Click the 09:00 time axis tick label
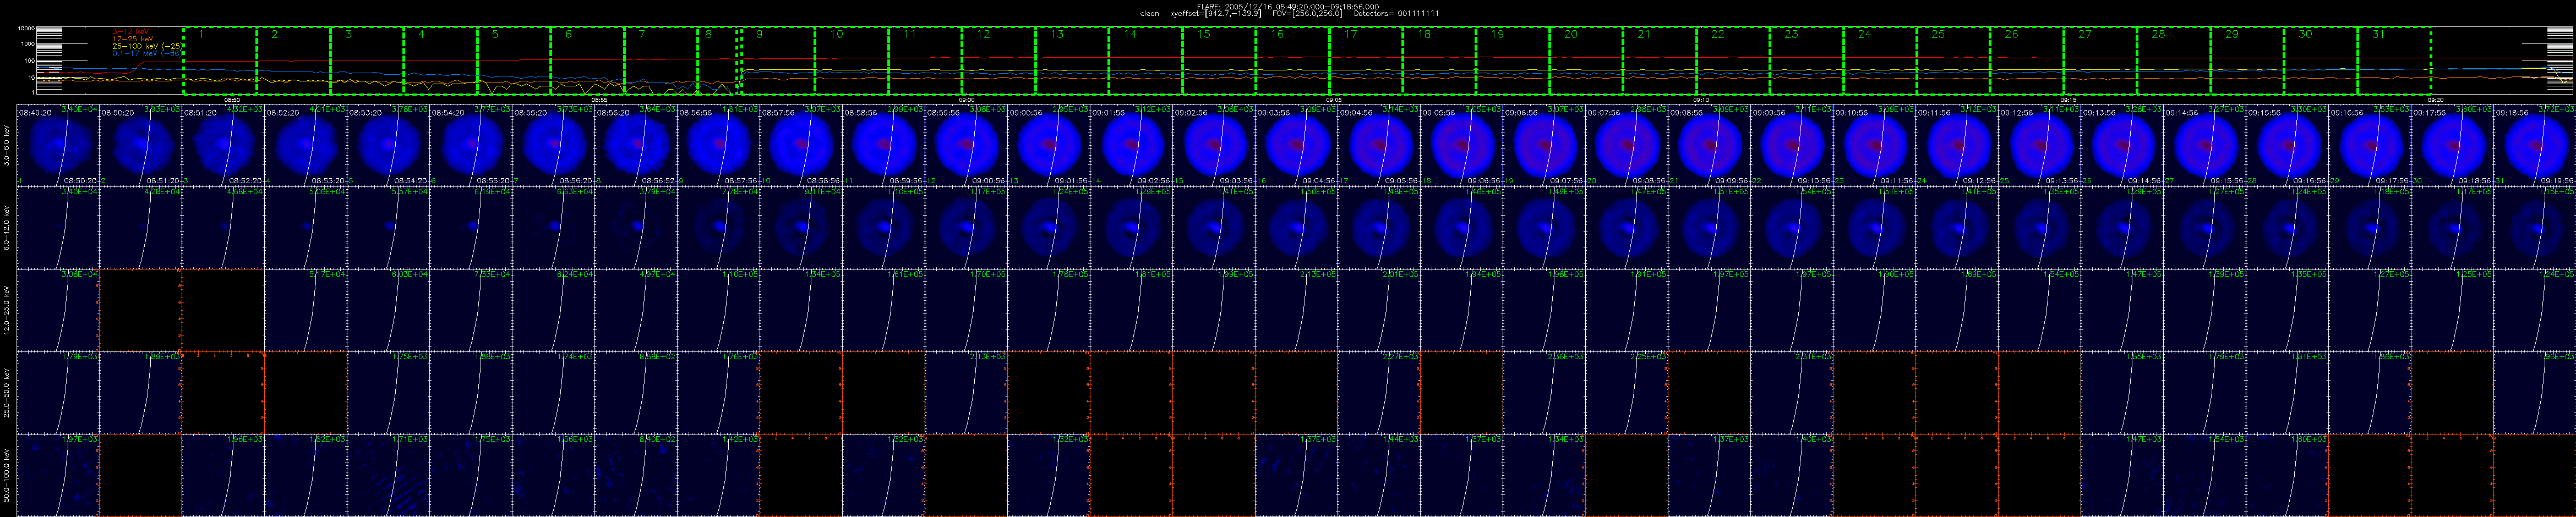 (x=967, y=100)
